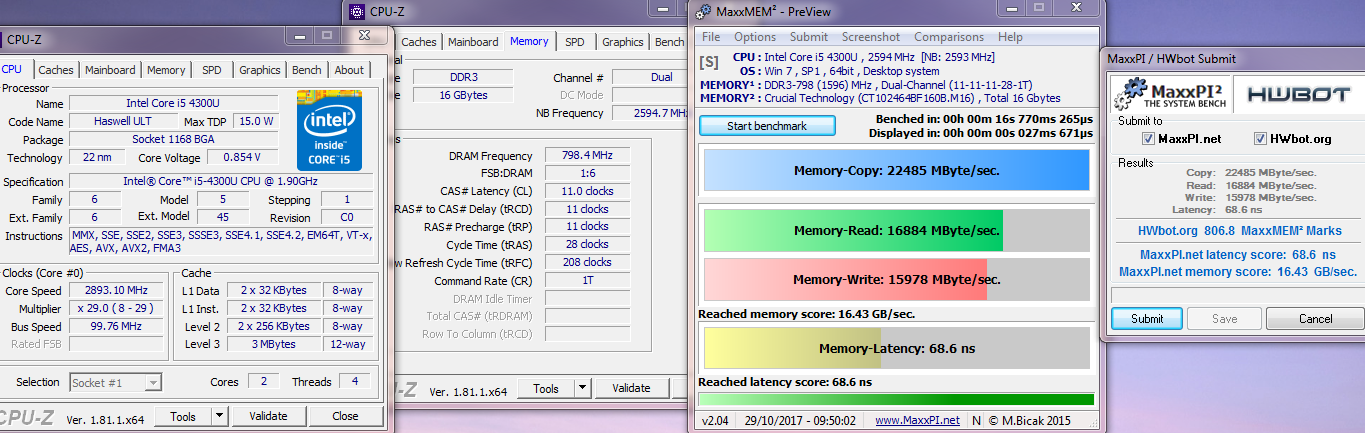Open the Memory tab in left CPU-Z
Viewport: 1365px width, 433px height.
[166, 70]
